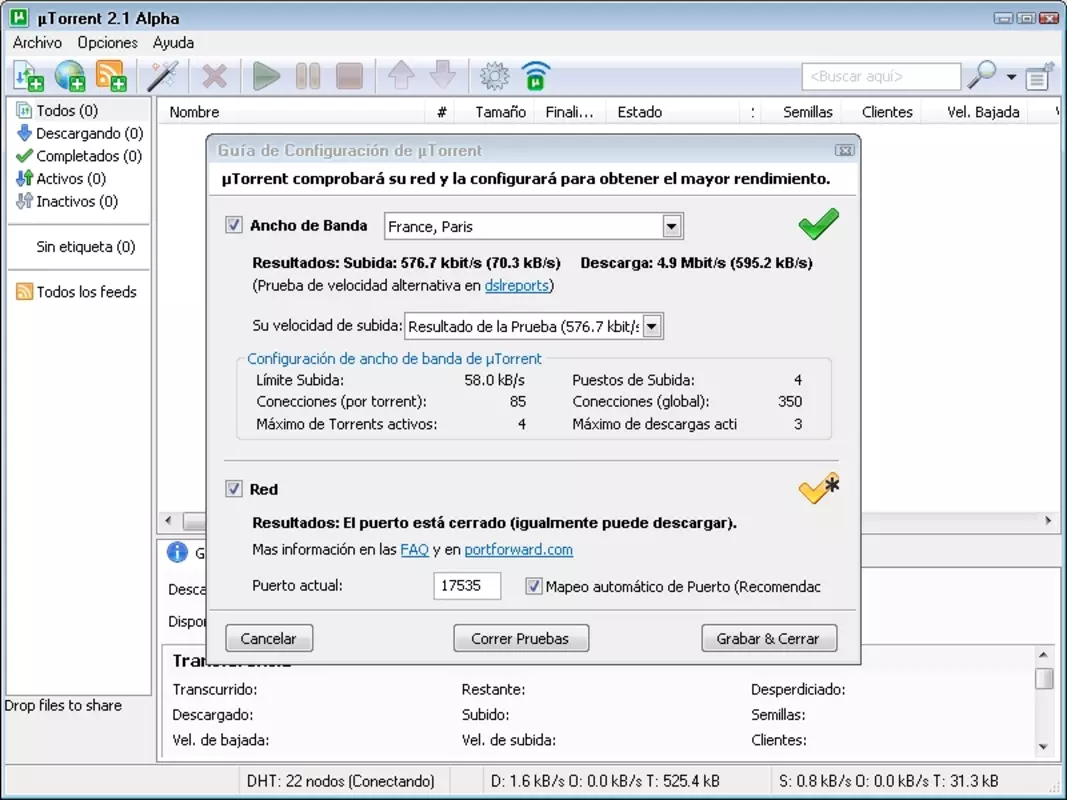Expand the search engine dropdown arrow

click(x=1011, y=77)
